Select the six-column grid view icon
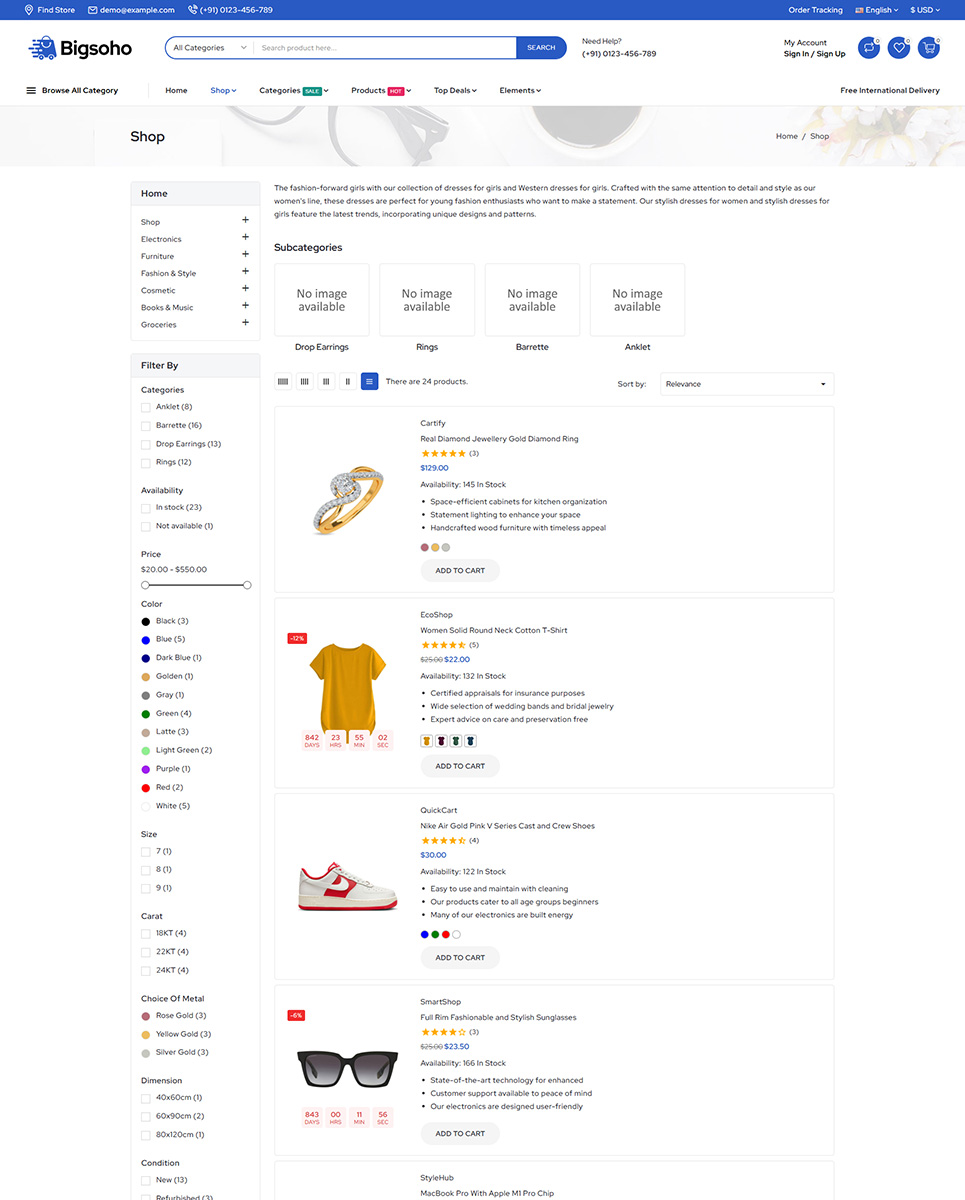The image size is (965, 1200). (283, 381)
